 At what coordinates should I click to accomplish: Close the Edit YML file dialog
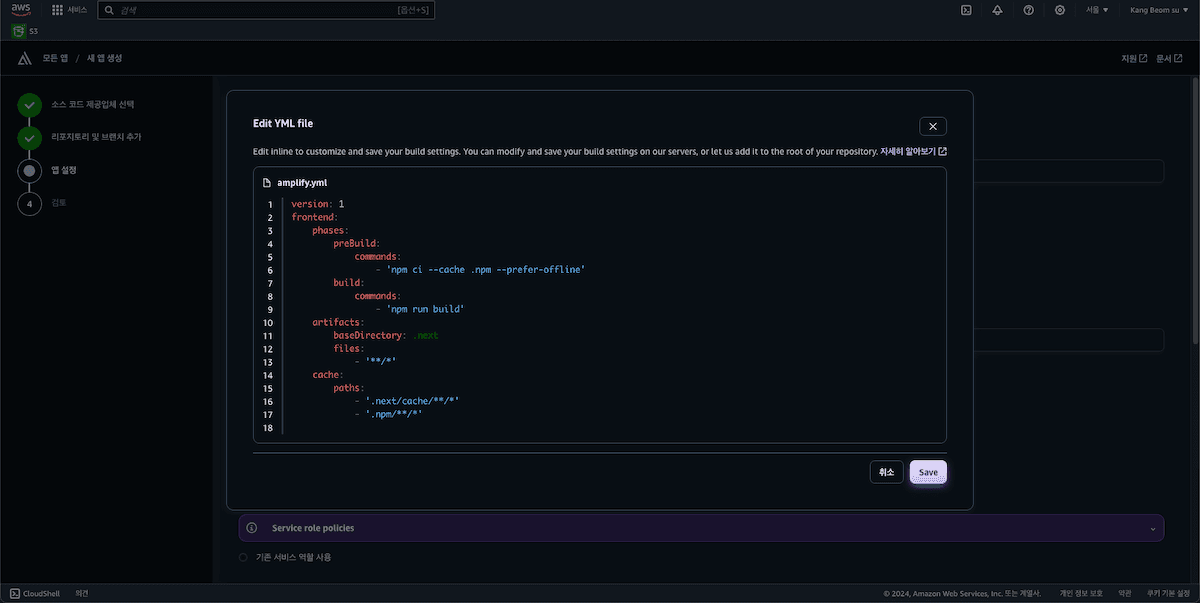click(932, 126)
